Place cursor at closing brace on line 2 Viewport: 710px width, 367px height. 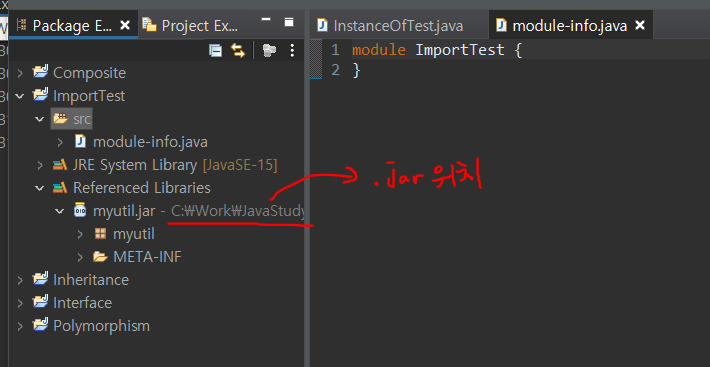(x=356, y=70)
